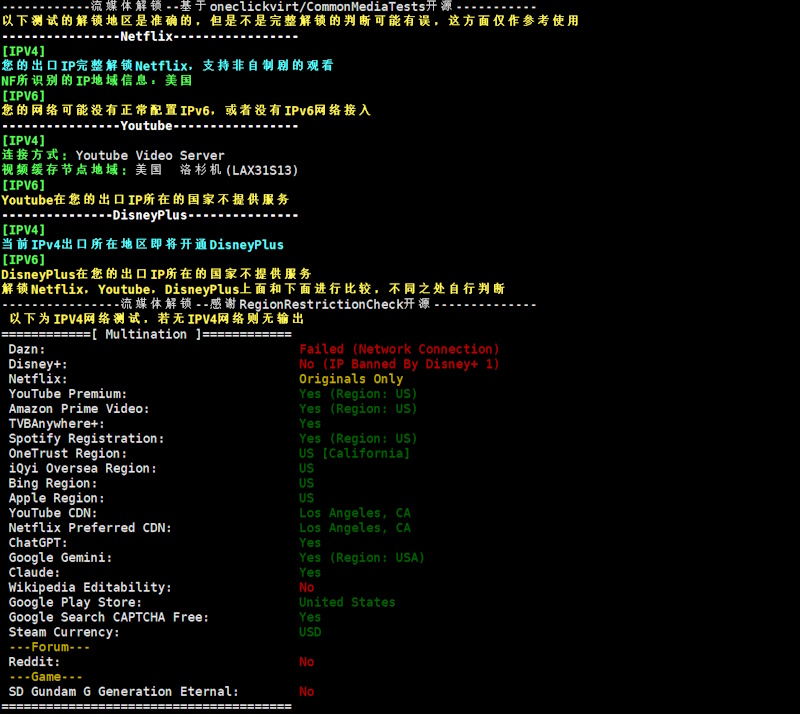Click the '[ Multination ]' section heading
The width and height of the screenshot is (800, 714).
click(x=146, y=334)
